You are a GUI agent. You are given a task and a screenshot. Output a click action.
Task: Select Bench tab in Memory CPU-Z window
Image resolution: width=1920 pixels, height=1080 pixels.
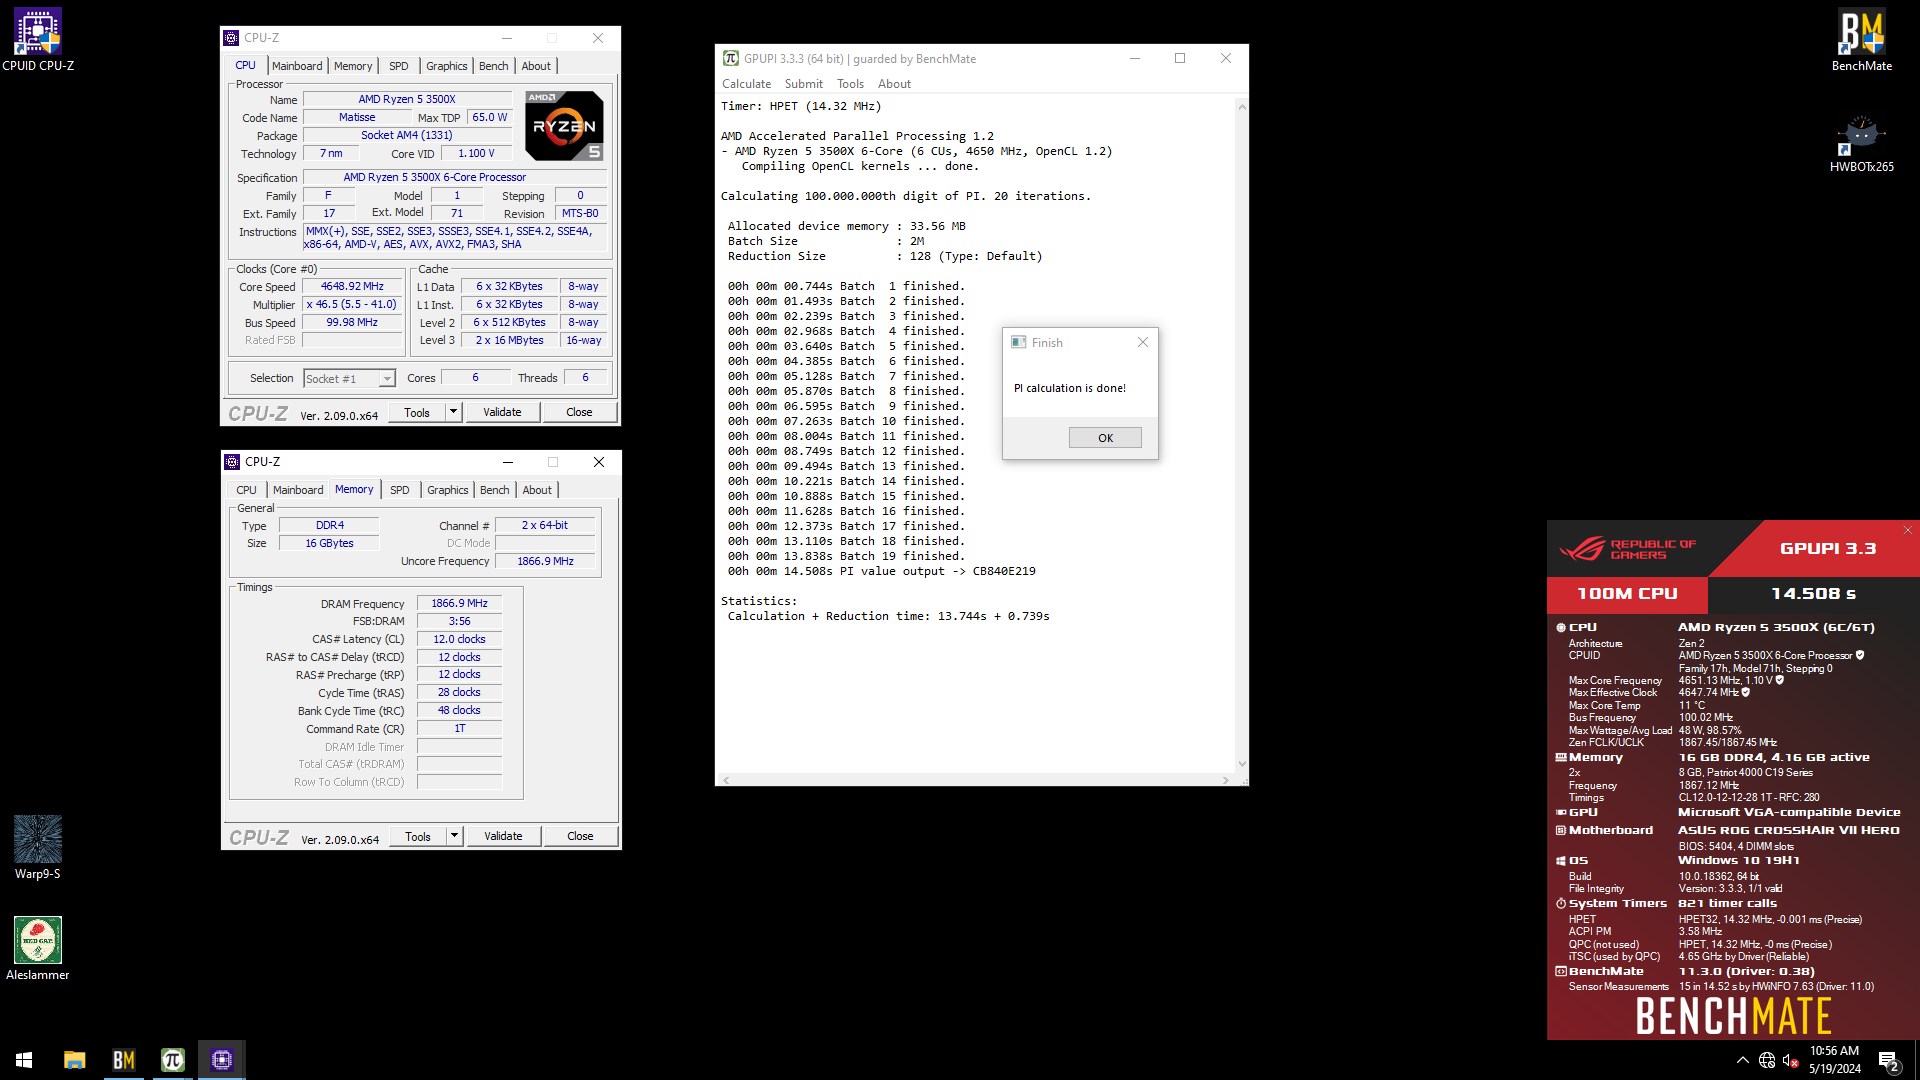point(494,490)
